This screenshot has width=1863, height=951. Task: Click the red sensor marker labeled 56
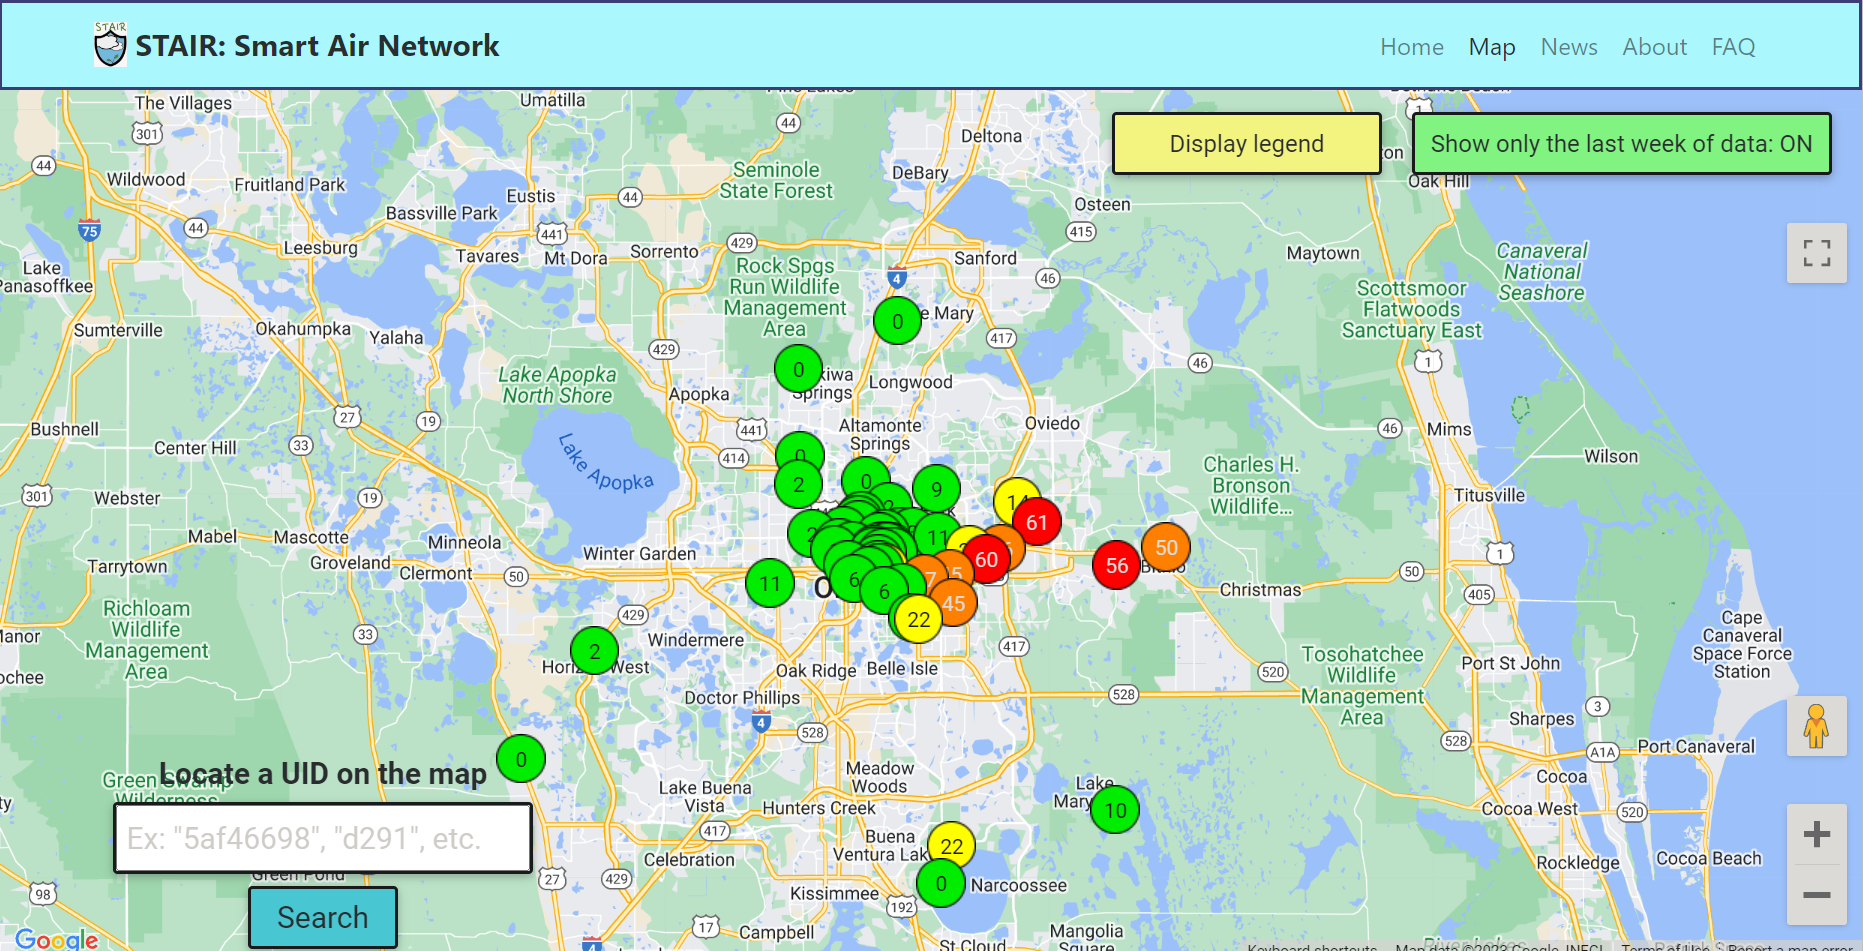coord(1116,566)
